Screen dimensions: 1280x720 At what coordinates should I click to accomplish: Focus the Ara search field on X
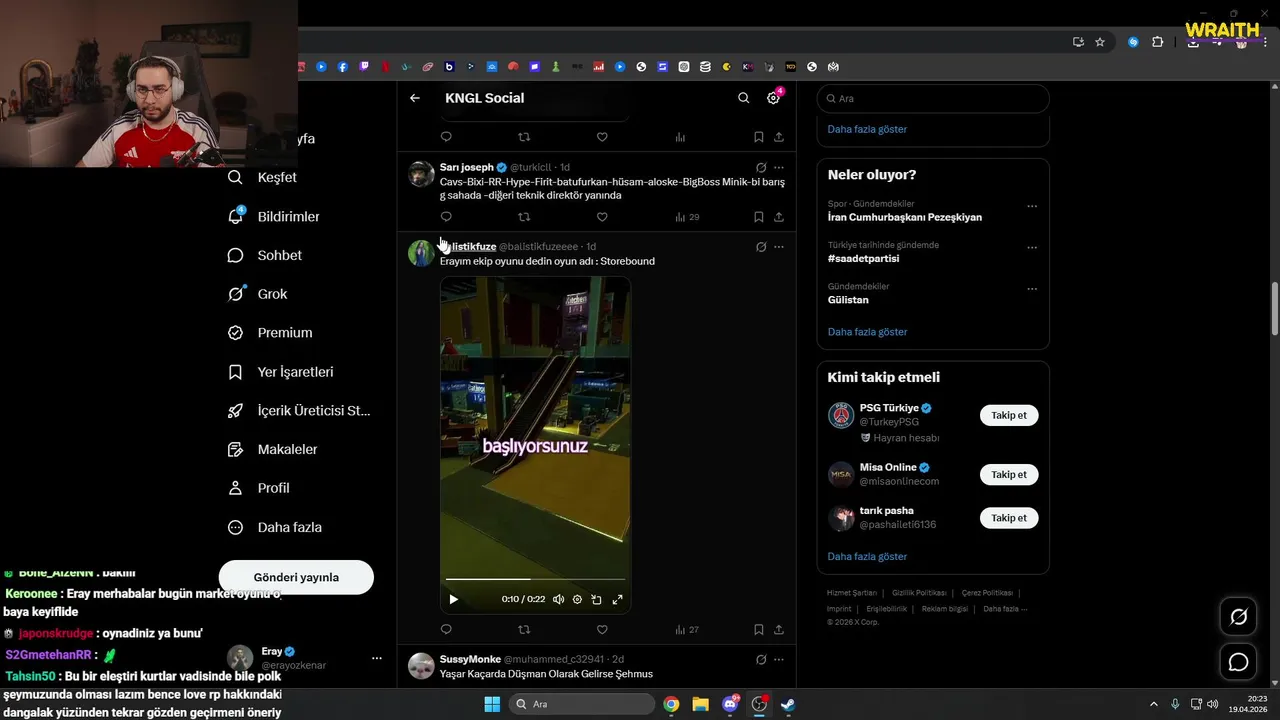(933, 99)
